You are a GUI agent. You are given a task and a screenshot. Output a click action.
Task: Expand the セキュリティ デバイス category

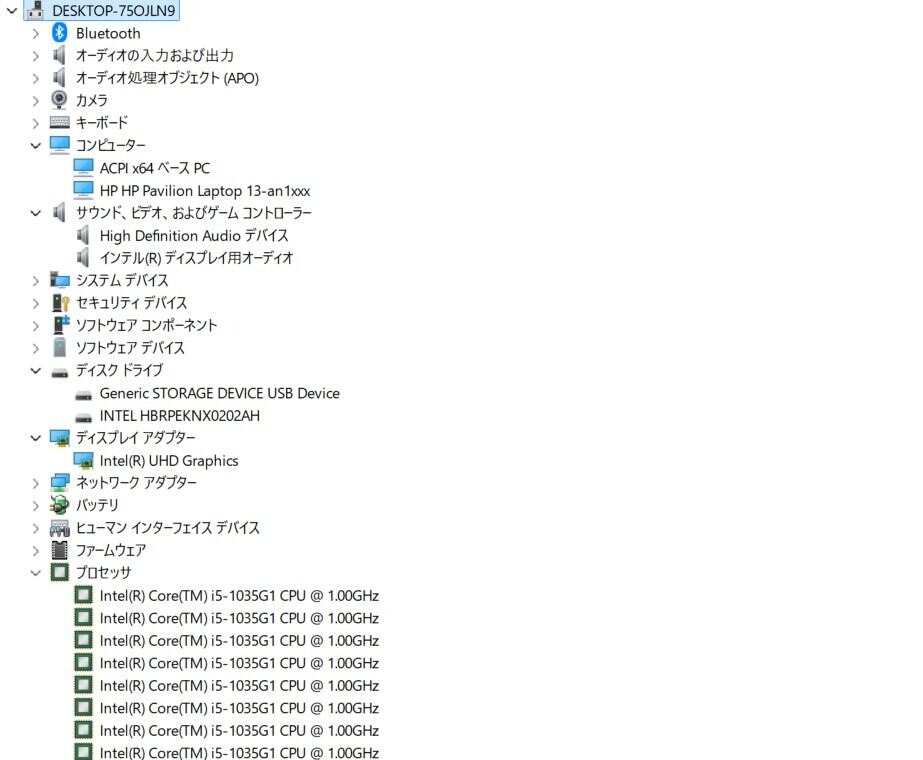(x=36, y=303)
